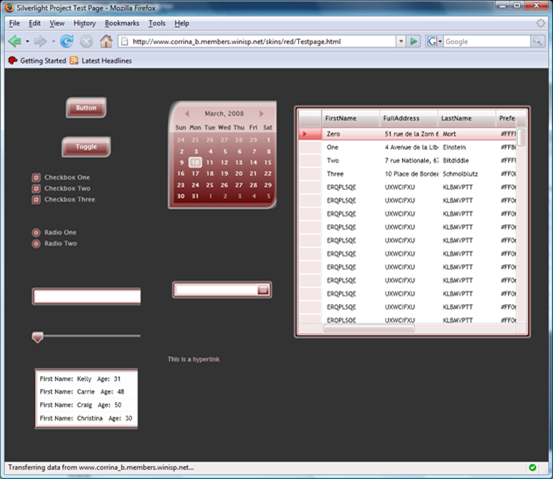Click the Firefox activity throbber icon
Image resolution: width=553 pixels, height=479 pixels.
(x=540, y=23)
